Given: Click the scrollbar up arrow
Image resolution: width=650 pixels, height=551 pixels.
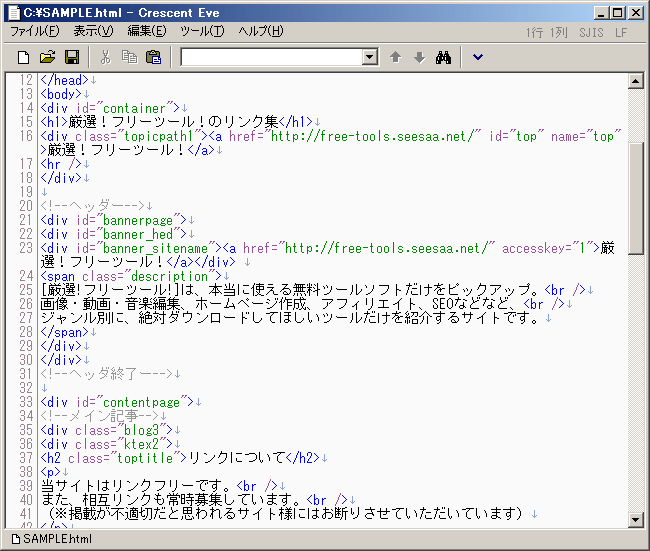Looking at the screenshot, I should pos(635,81).
